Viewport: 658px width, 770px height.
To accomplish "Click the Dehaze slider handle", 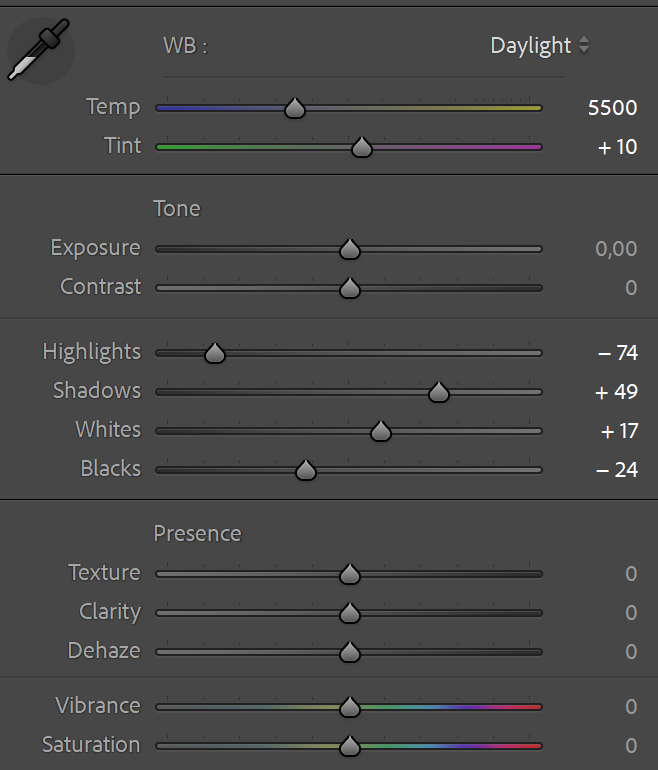I will pos(349,652).
